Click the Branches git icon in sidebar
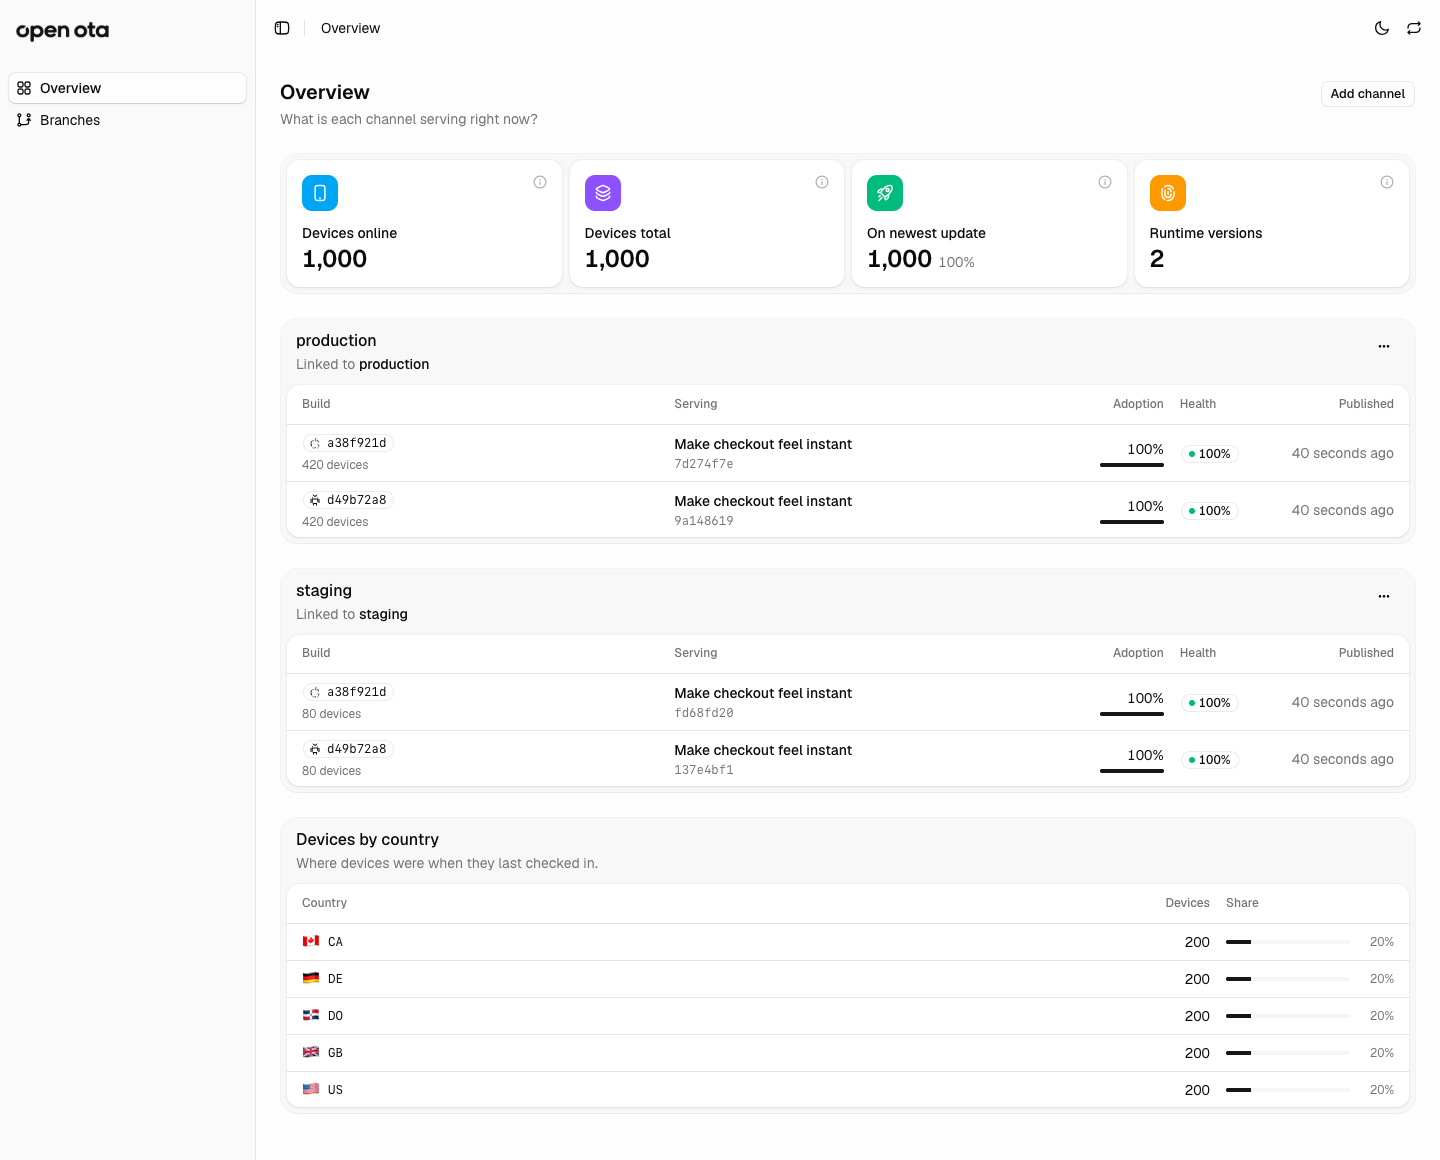Screen dimensions: 1440x1160 [24, 120]
